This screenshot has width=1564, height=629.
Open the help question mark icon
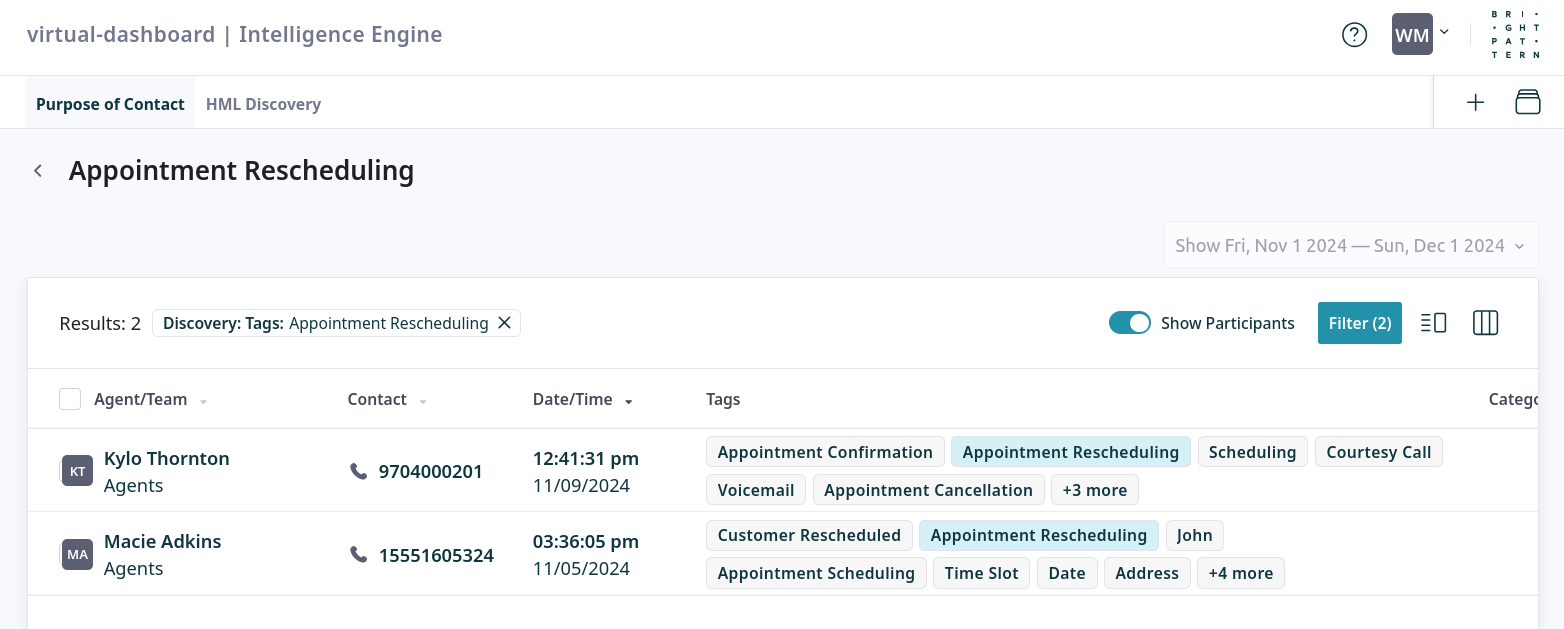click(1354, 35)
